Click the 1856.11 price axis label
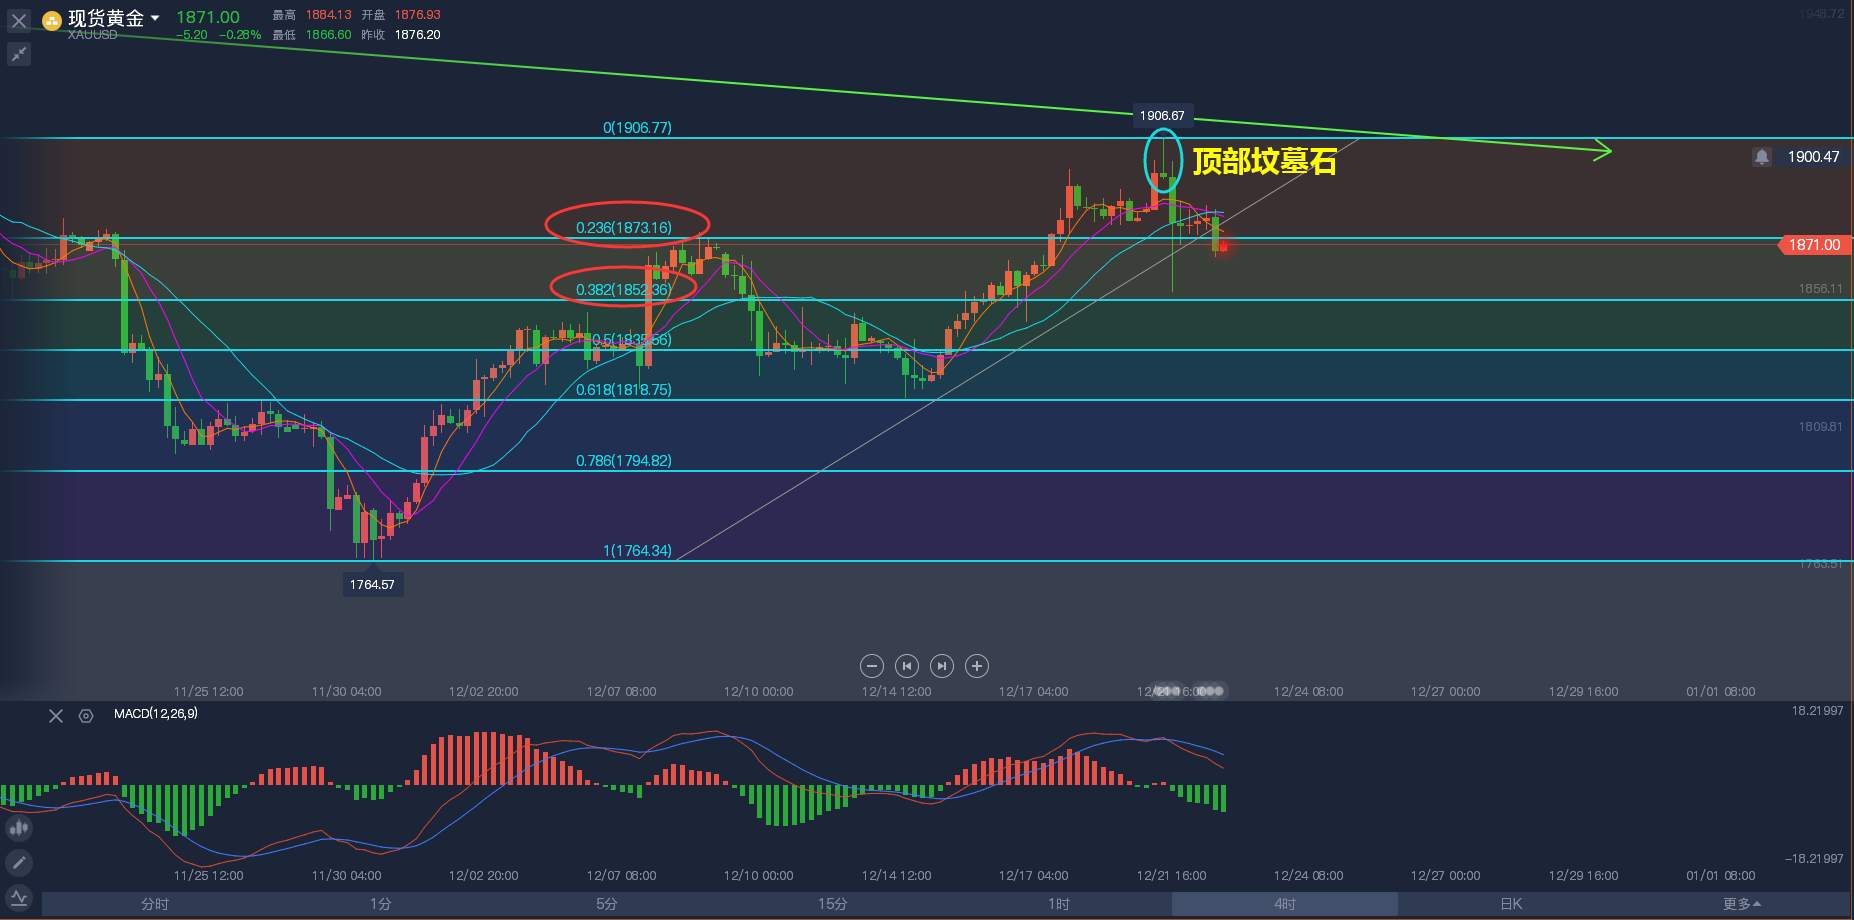The image size is (1854, 920). pyautogui.click(x=1820, y=288)
